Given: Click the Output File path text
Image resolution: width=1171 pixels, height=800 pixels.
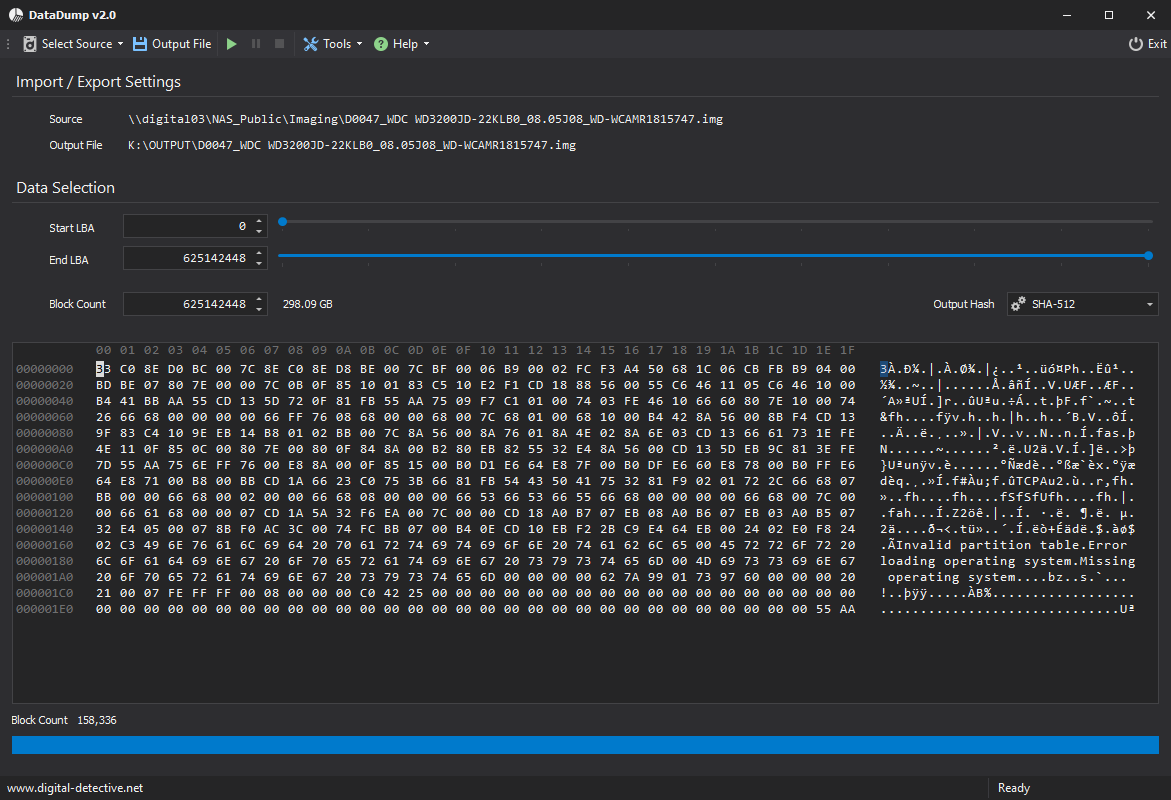Looking at the screenshot, I should (x=352, y=145).
